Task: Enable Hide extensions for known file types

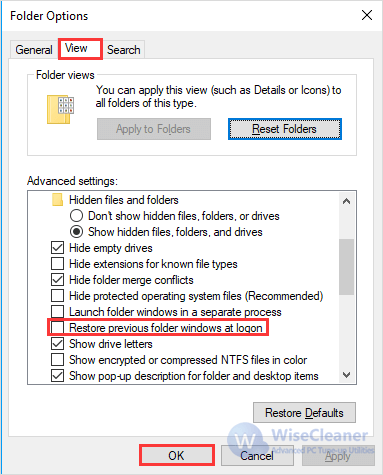Action: 57,264
